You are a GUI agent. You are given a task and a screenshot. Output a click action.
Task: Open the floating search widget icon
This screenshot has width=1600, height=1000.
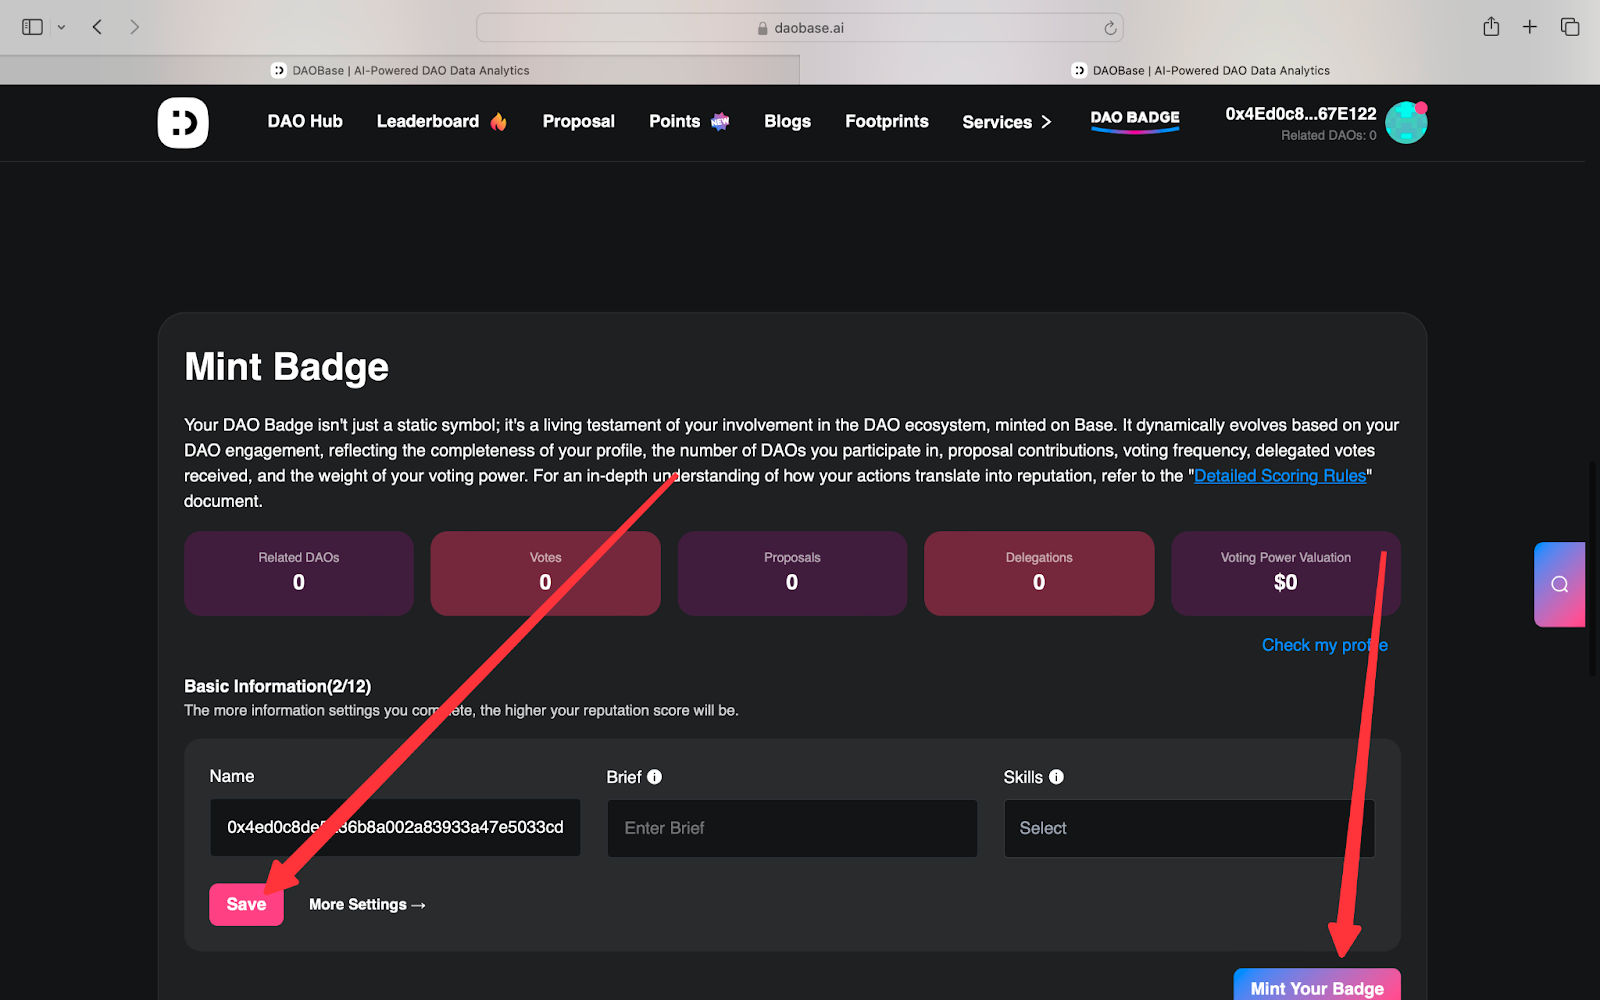point(1560,584)
